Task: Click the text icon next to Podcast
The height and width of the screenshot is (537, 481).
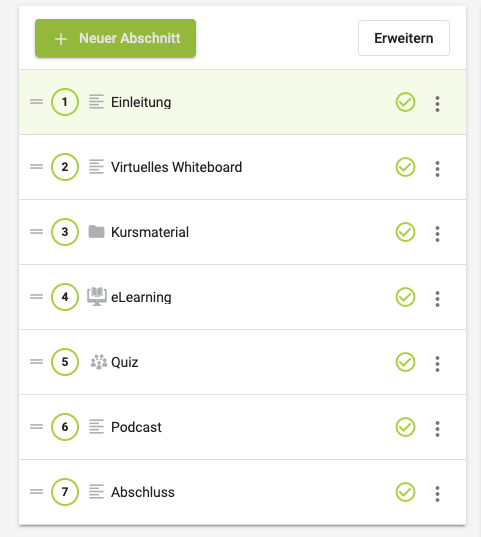Action: [96, 427]
